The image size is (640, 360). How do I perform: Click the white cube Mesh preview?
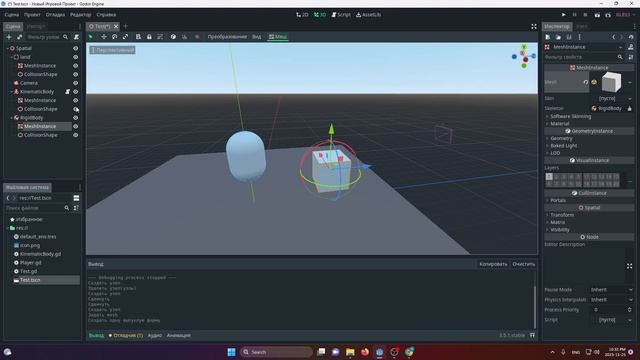coord(611,82)
